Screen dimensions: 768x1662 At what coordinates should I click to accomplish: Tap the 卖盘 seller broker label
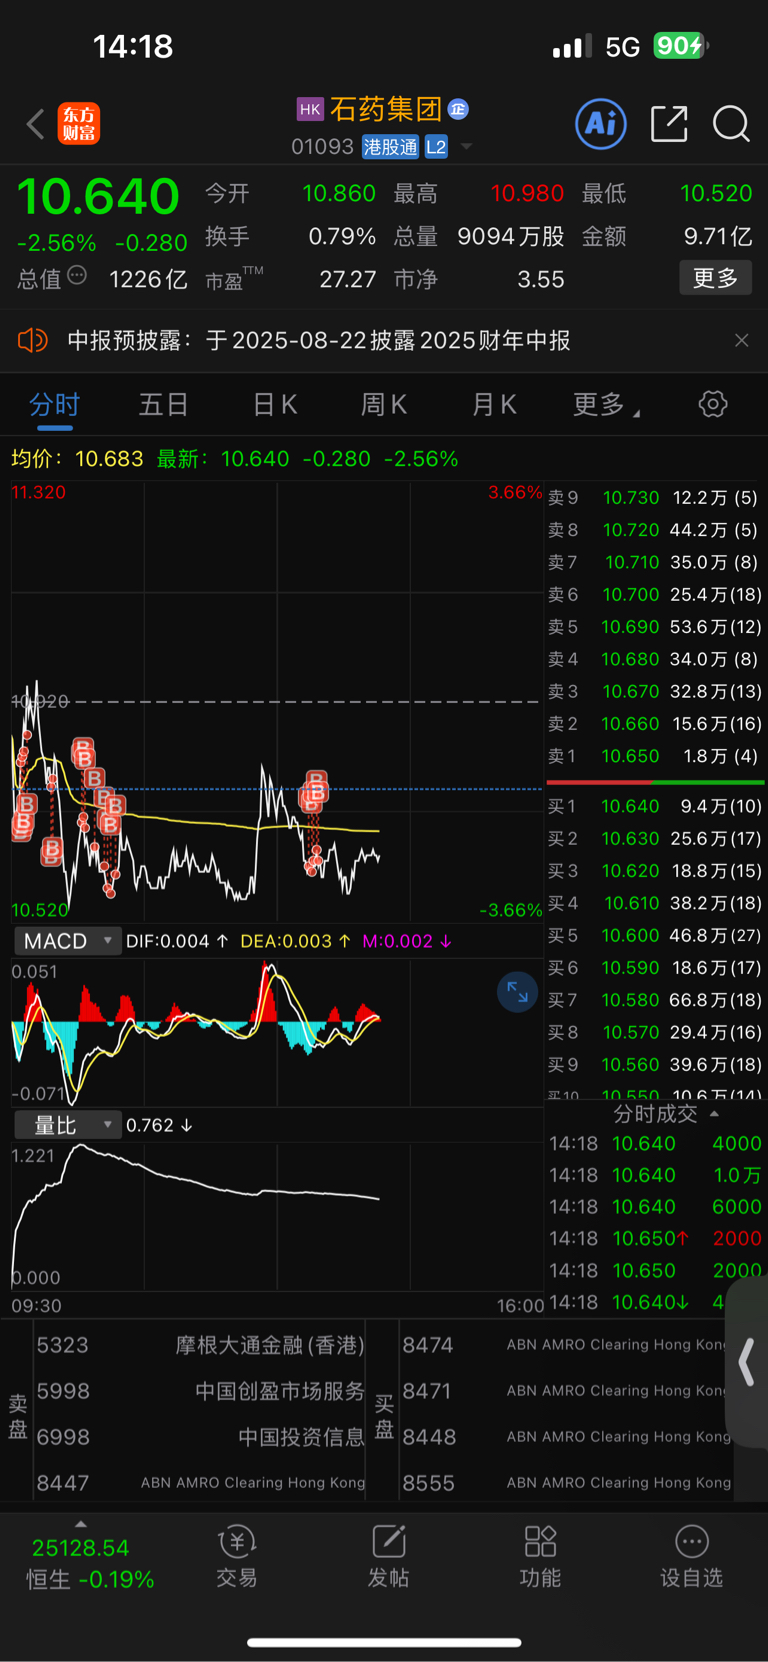point(18,1417)
